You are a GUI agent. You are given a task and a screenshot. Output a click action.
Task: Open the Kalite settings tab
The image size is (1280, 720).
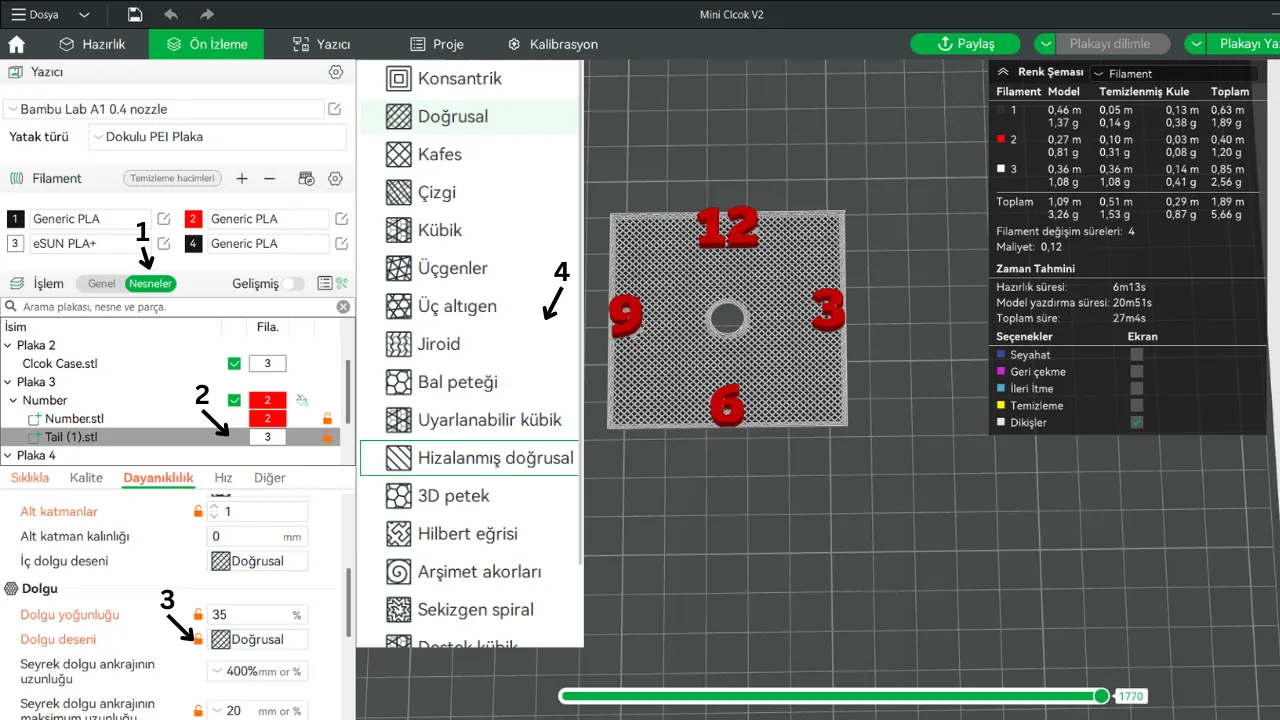coord(84,478)
